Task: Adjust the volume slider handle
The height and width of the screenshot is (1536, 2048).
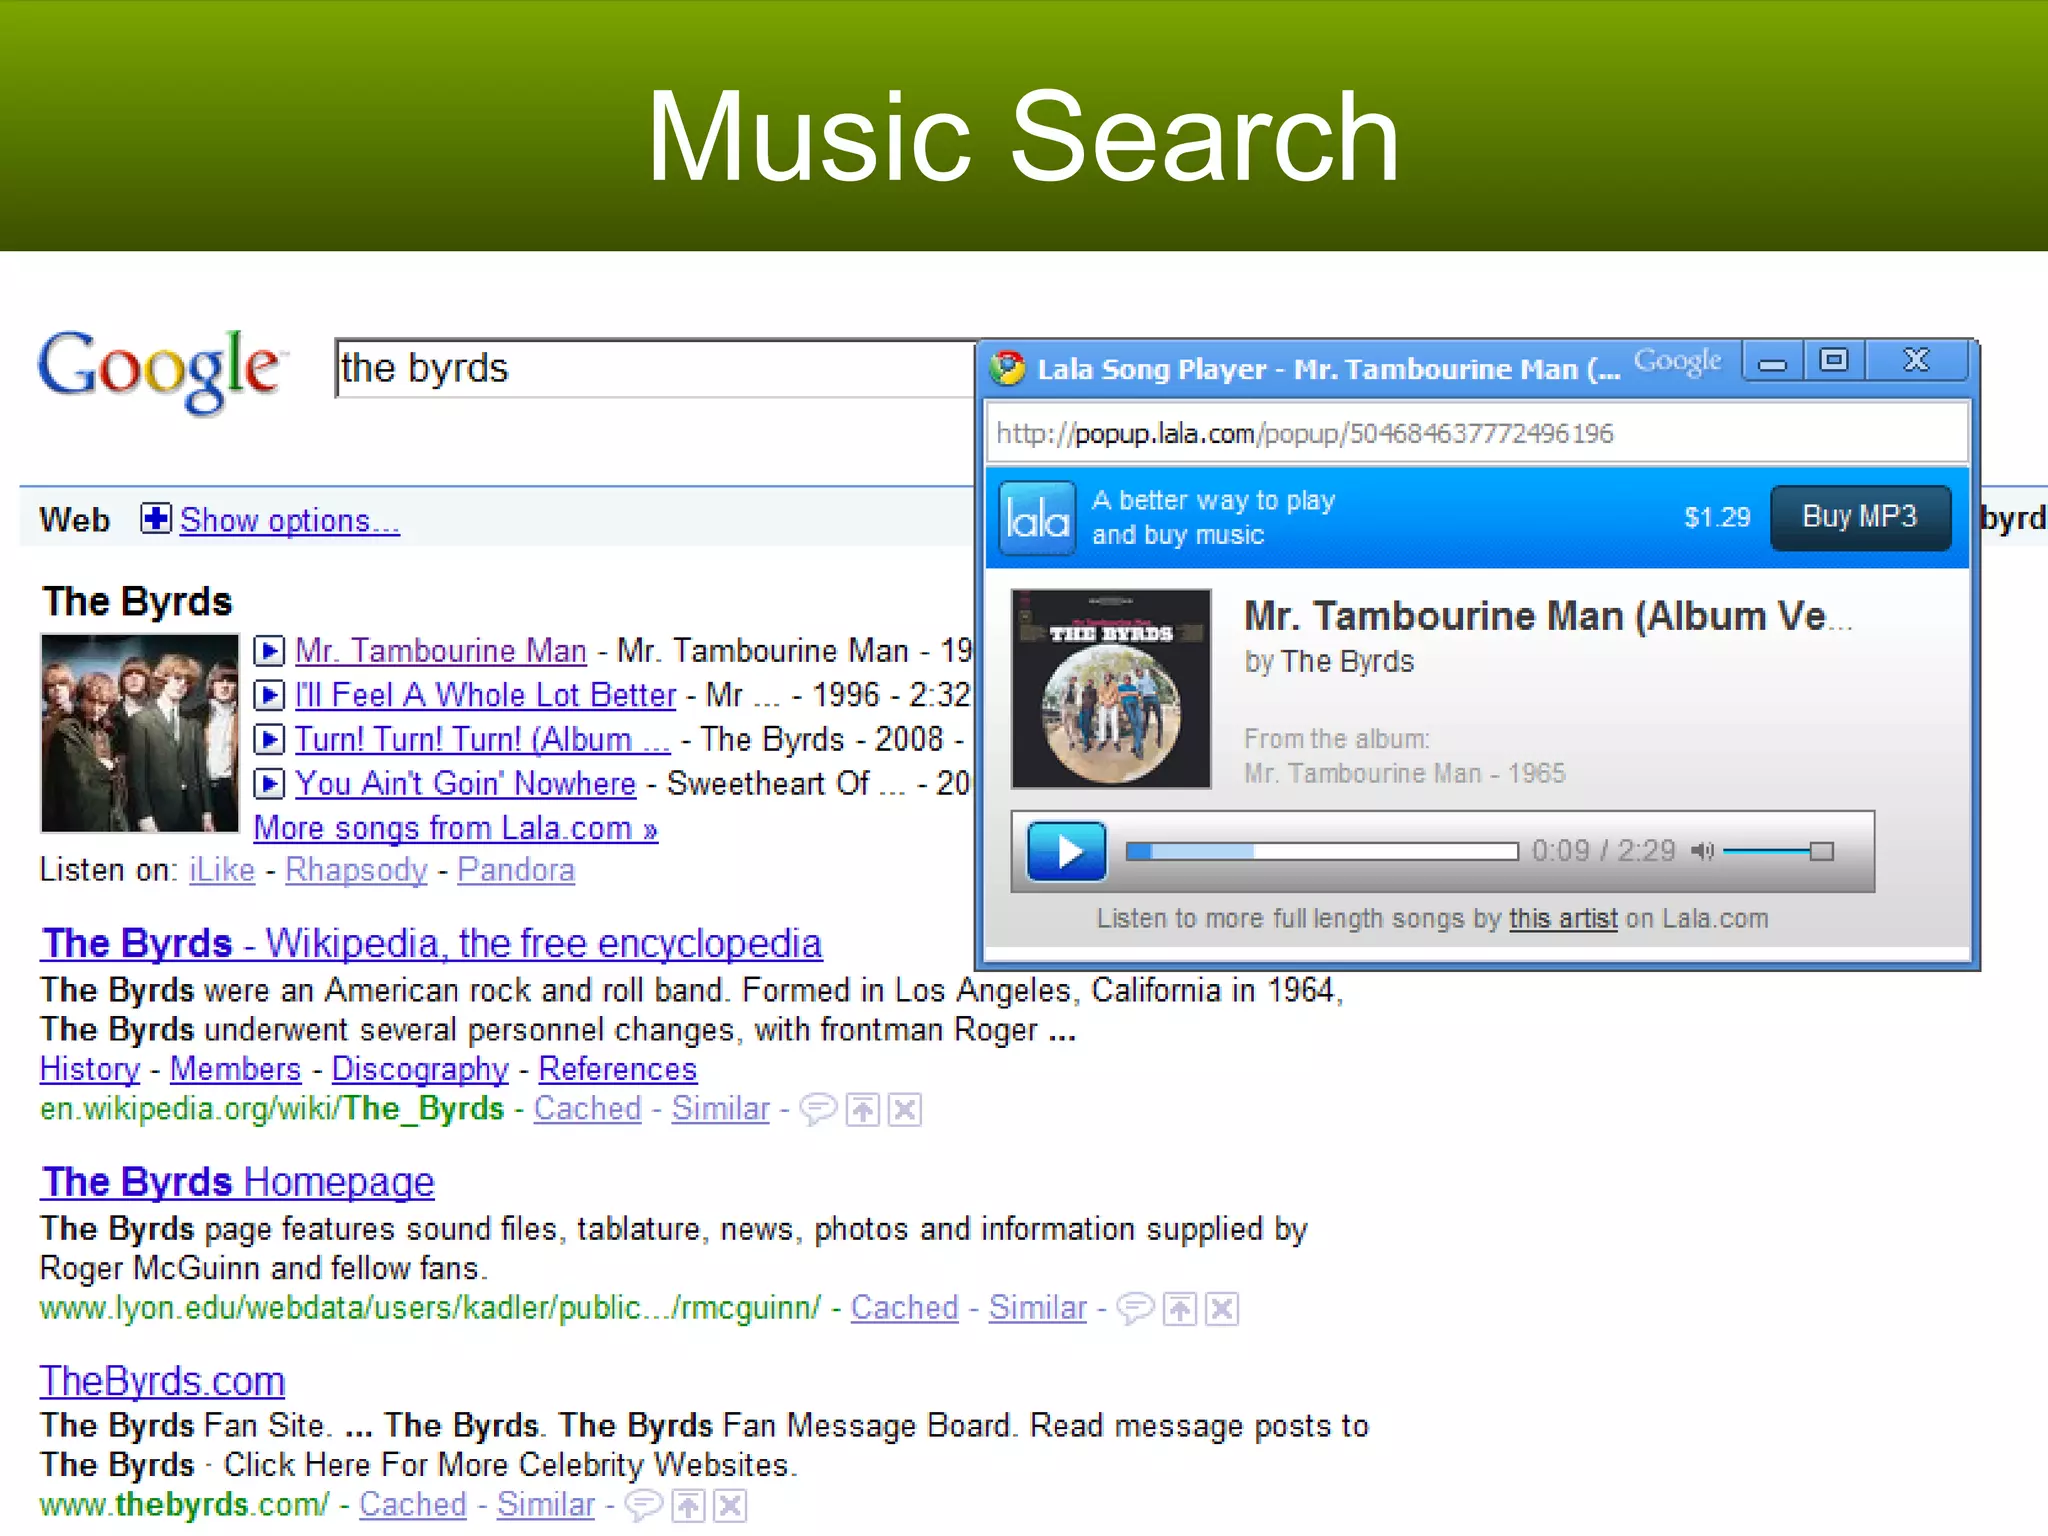Action: coord(1821,851)
